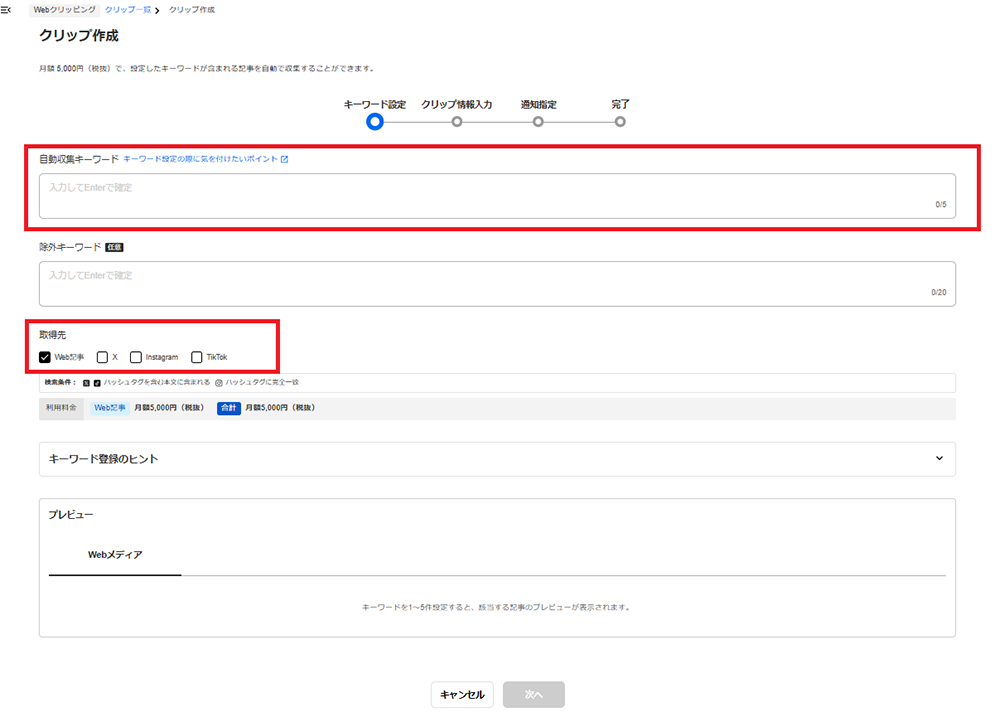Click the TikTok icon in search conditions
Screen dimensions: 1000x722
[97, 383]
